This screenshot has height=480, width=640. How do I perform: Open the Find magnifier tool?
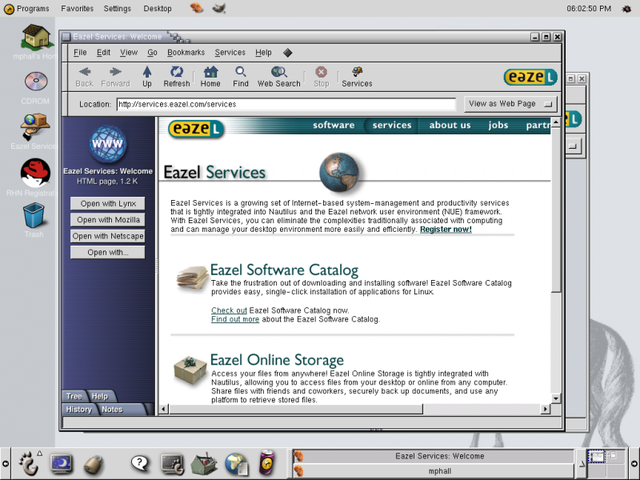click(240, 77)
